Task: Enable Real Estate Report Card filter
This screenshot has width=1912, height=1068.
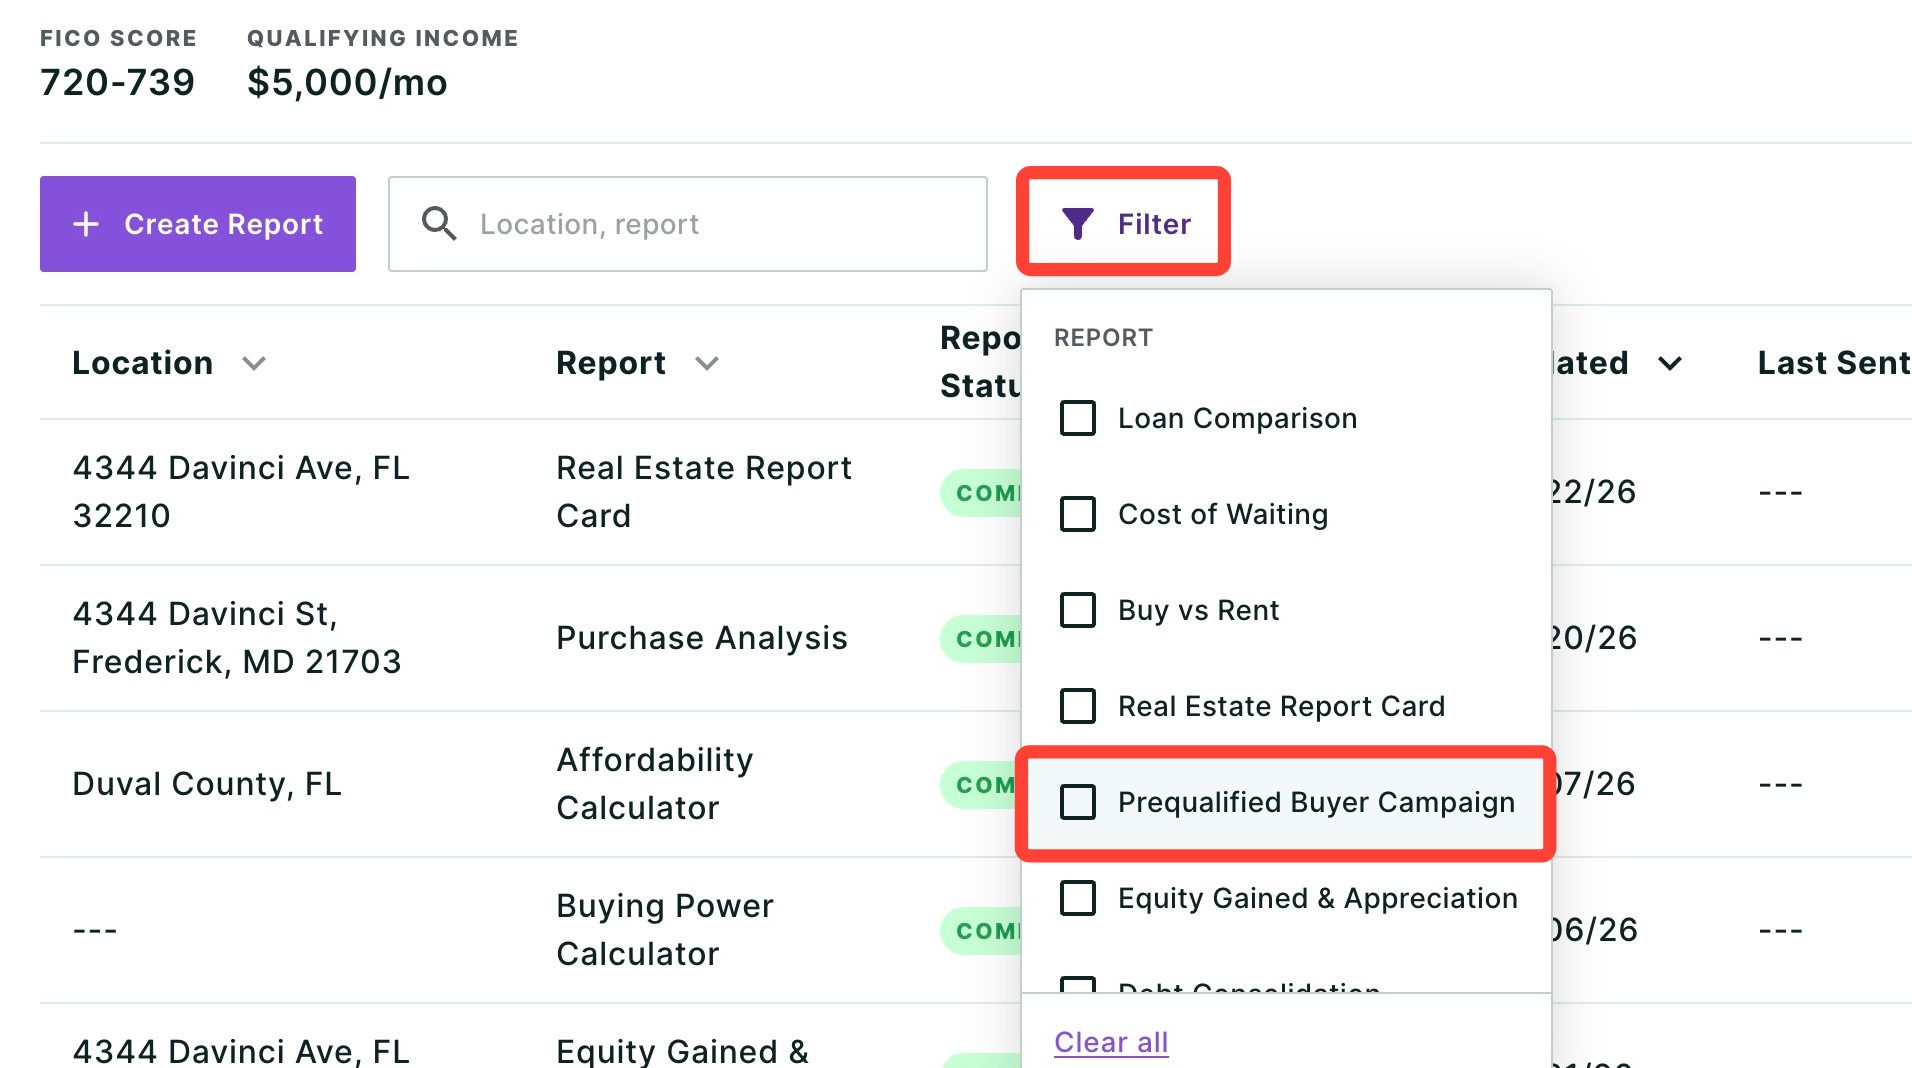Action: [x=1078, y=706]
